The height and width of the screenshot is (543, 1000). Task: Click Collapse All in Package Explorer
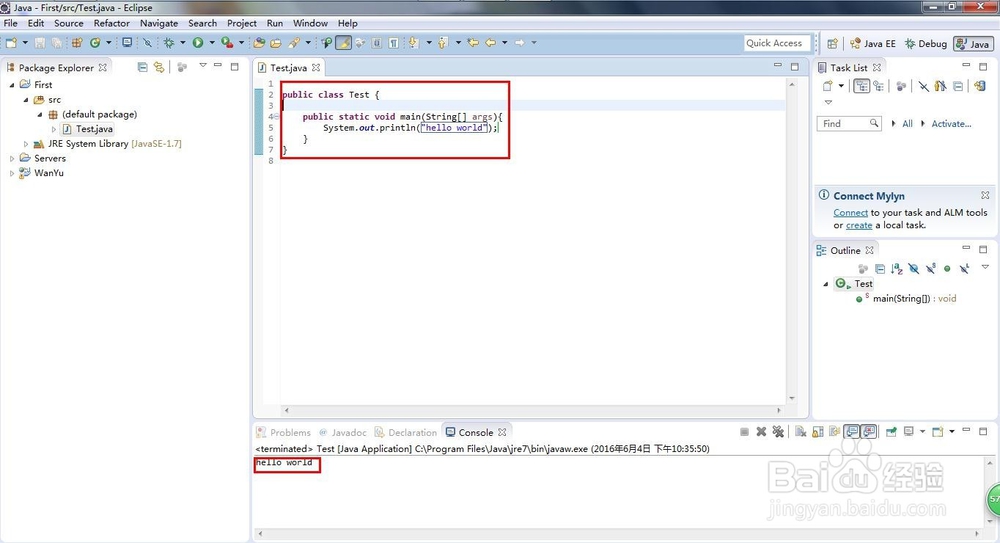click(x=142, y=67)
